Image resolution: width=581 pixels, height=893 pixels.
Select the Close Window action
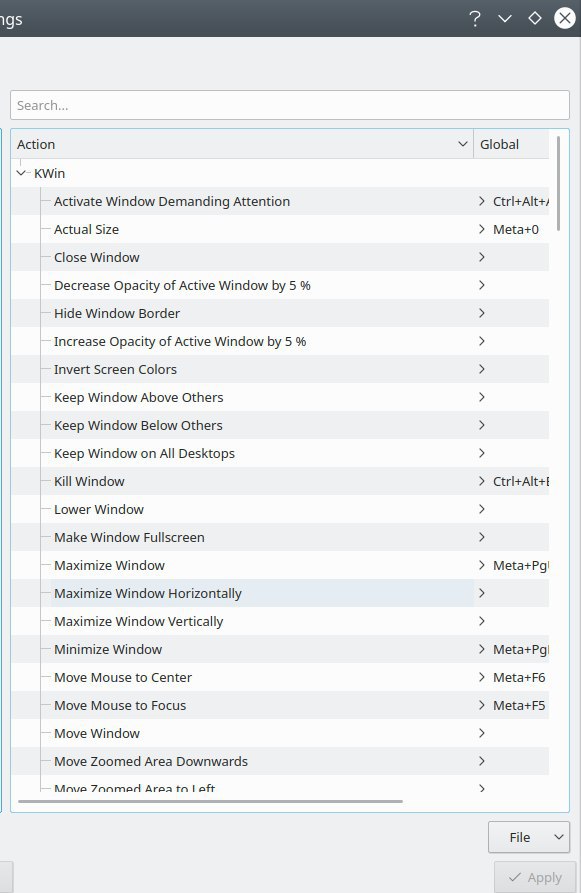pyautogui.click(x=97, y=257)
